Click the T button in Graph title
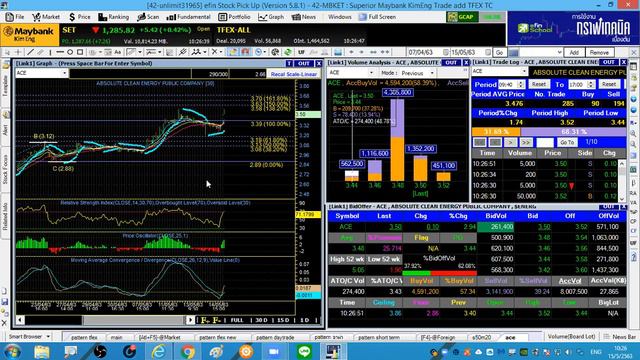Viewport: 640px width, 360px height. click(289, 63)
